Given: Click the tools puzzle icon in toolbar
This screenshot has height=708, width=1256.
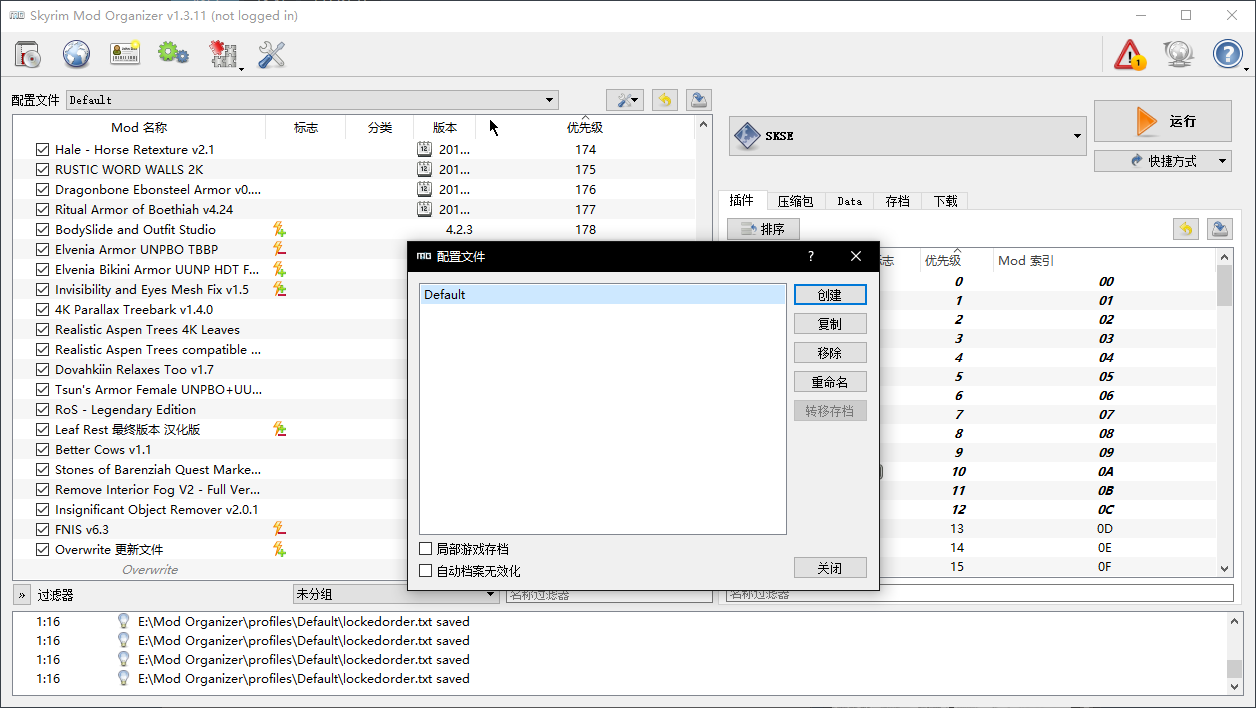Looking at the screenshot, I should pos(222,54).
